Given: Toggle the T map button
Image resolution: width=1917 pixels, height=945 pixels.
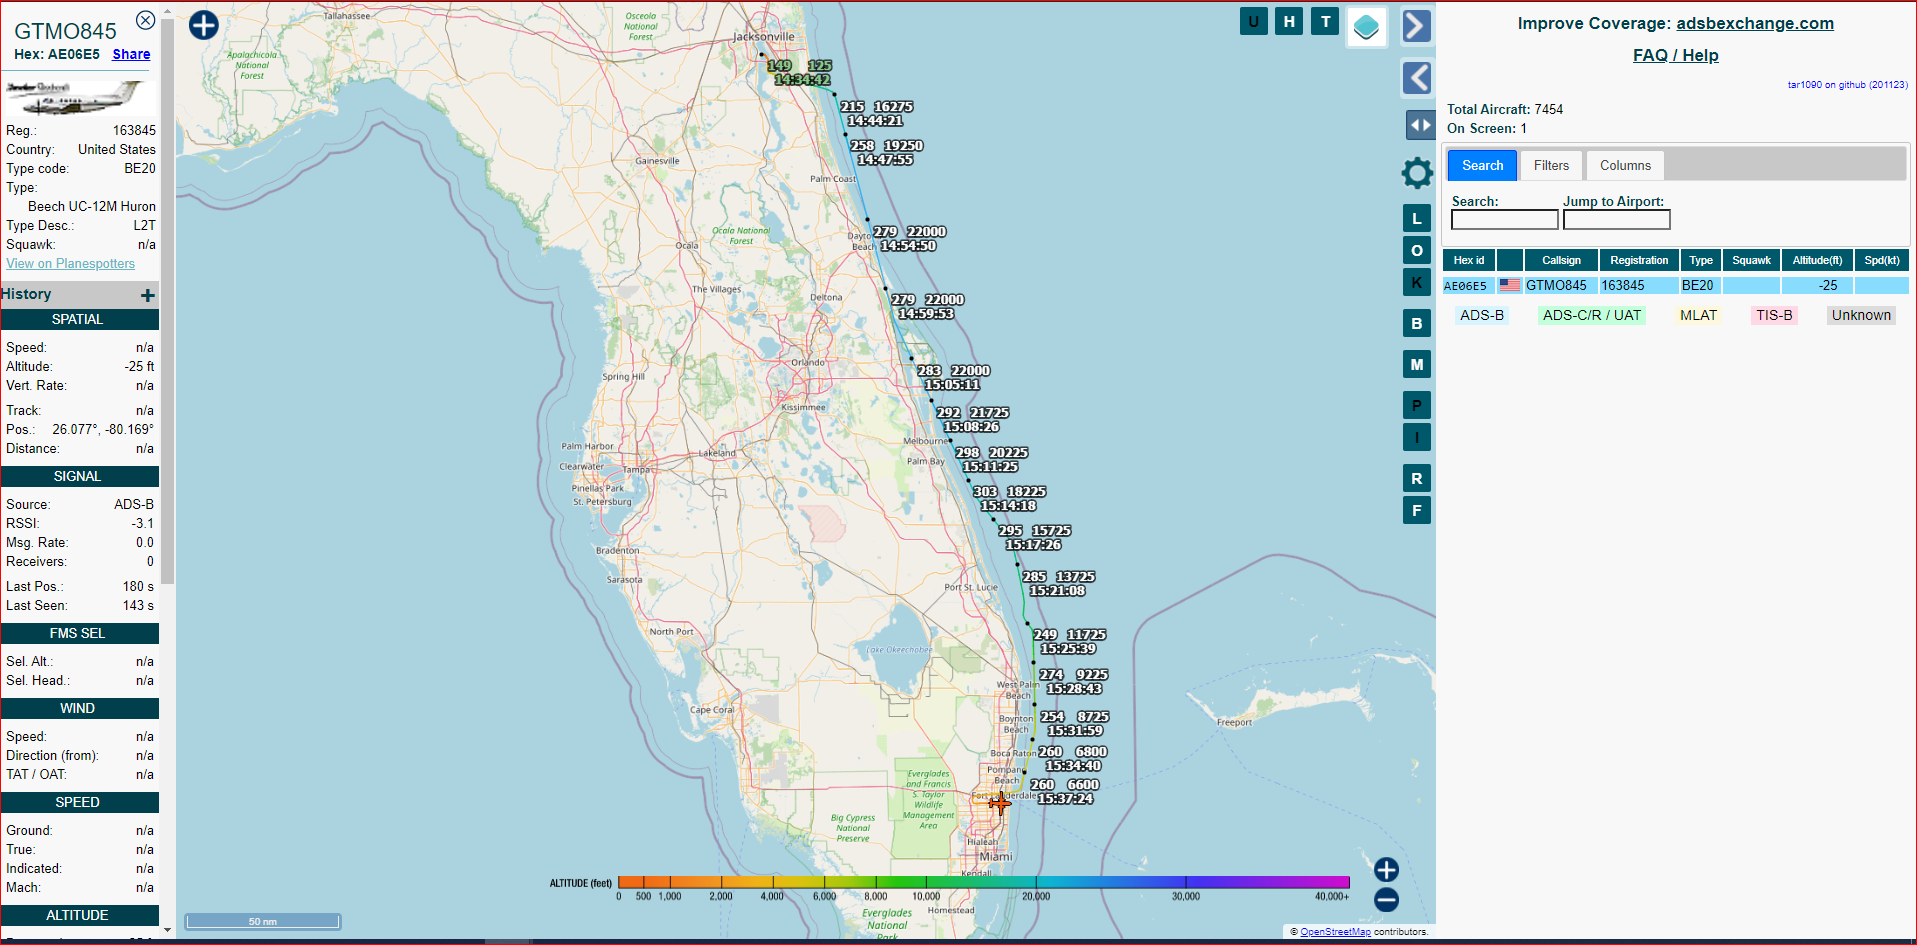Looking at the screenshot, I should point(1325,21).
